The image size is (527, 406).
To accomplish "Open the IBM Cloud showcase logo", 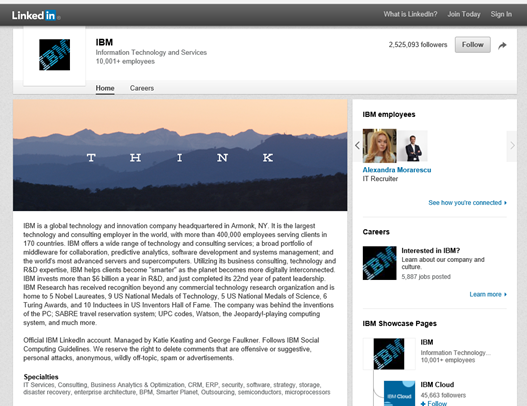I will pyautogui.click(x=399, y=393).
